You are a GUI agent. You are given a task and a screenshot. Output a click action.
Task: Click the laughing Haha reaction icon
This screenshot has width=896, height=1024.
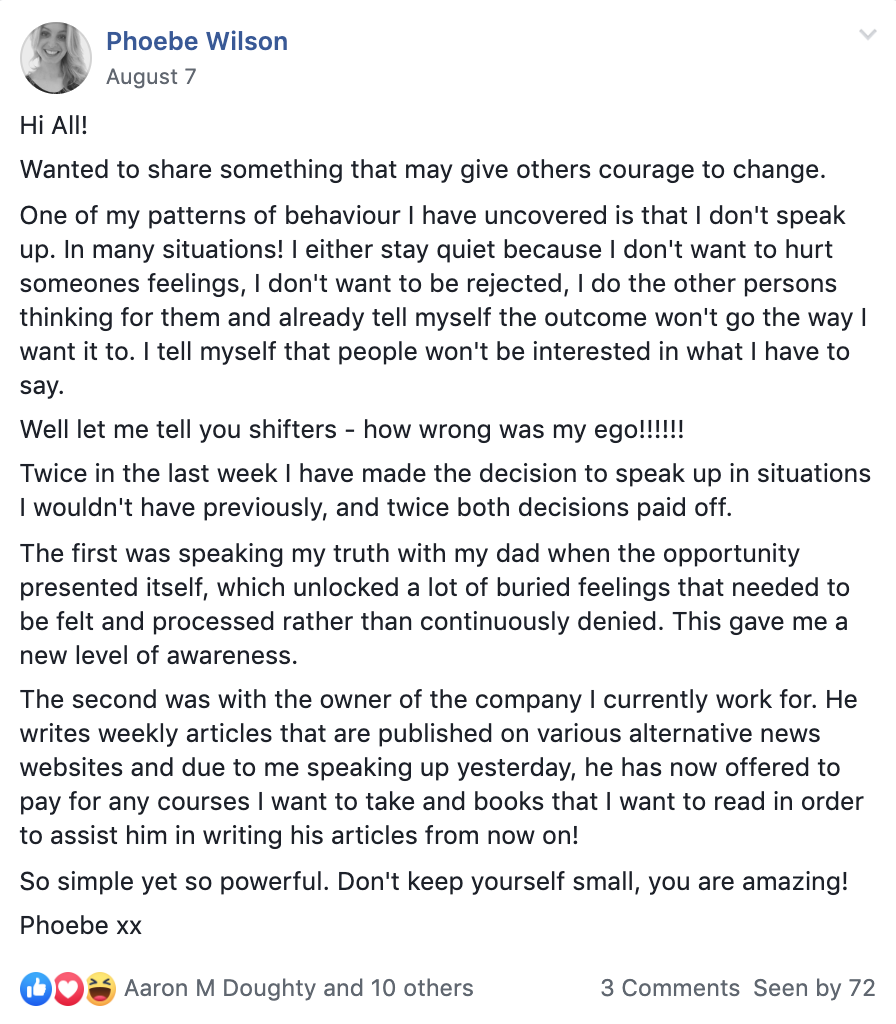tap(100, 988)
